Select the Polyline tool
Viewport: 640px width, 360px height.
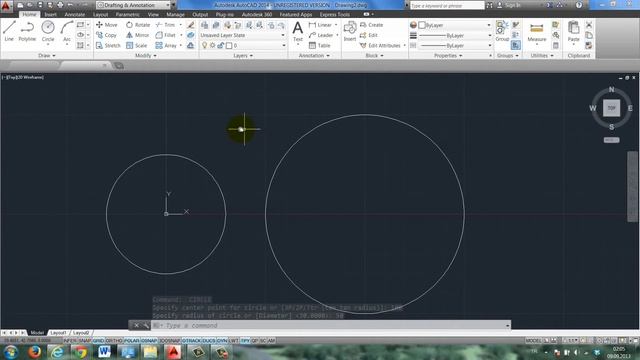[x=27, y=31]
